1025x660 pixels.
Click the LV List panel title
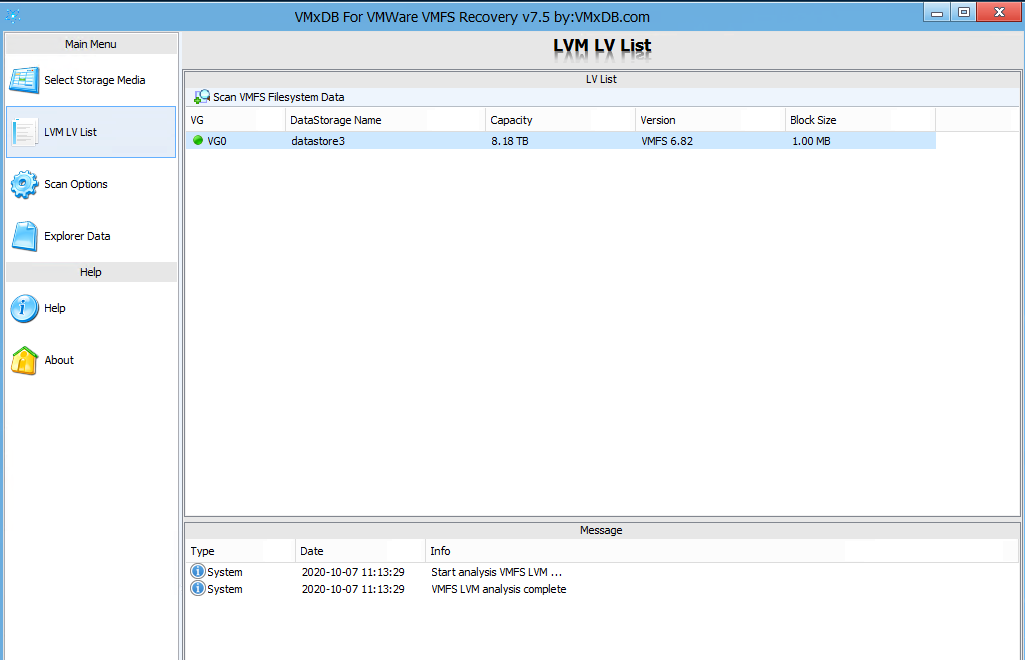pos(601,79)
